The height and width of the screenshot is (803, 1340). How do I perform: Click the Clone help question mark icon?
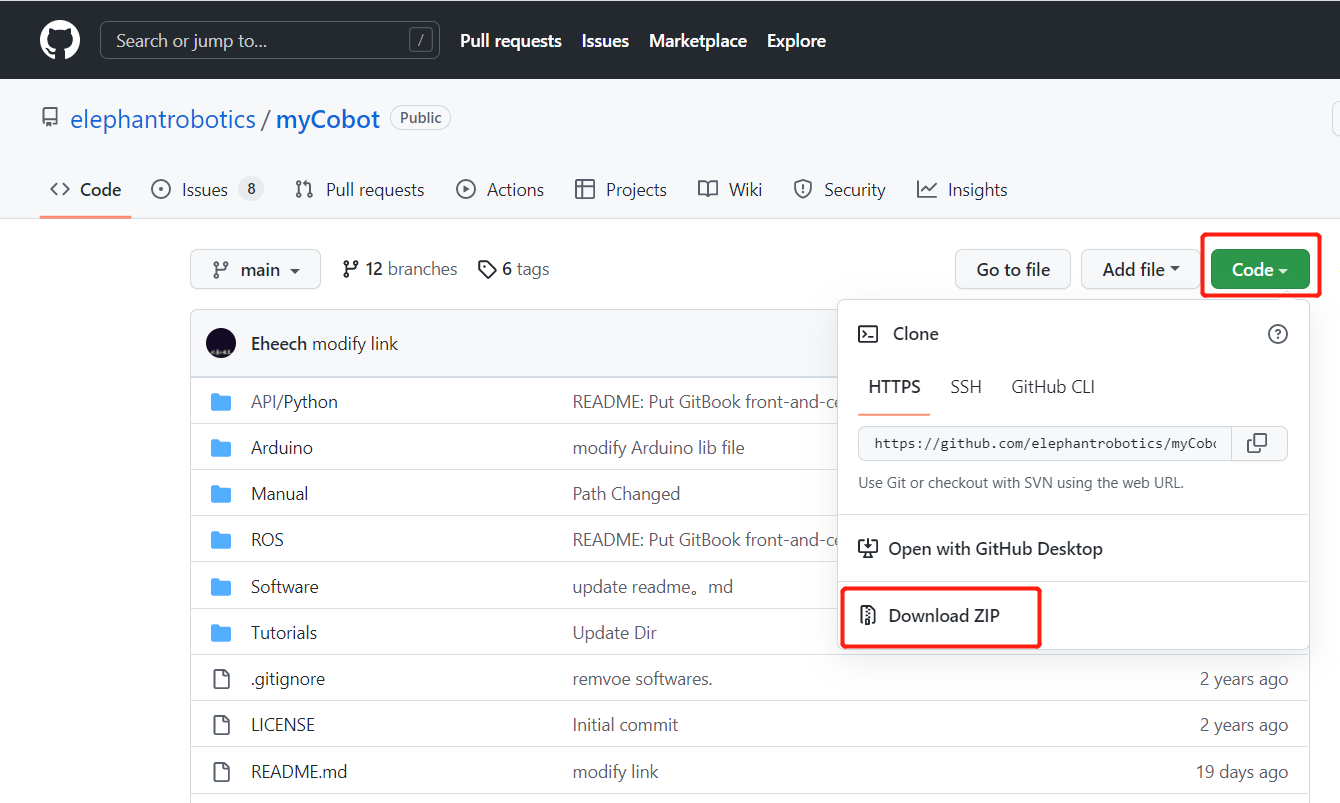[1277, 334]
